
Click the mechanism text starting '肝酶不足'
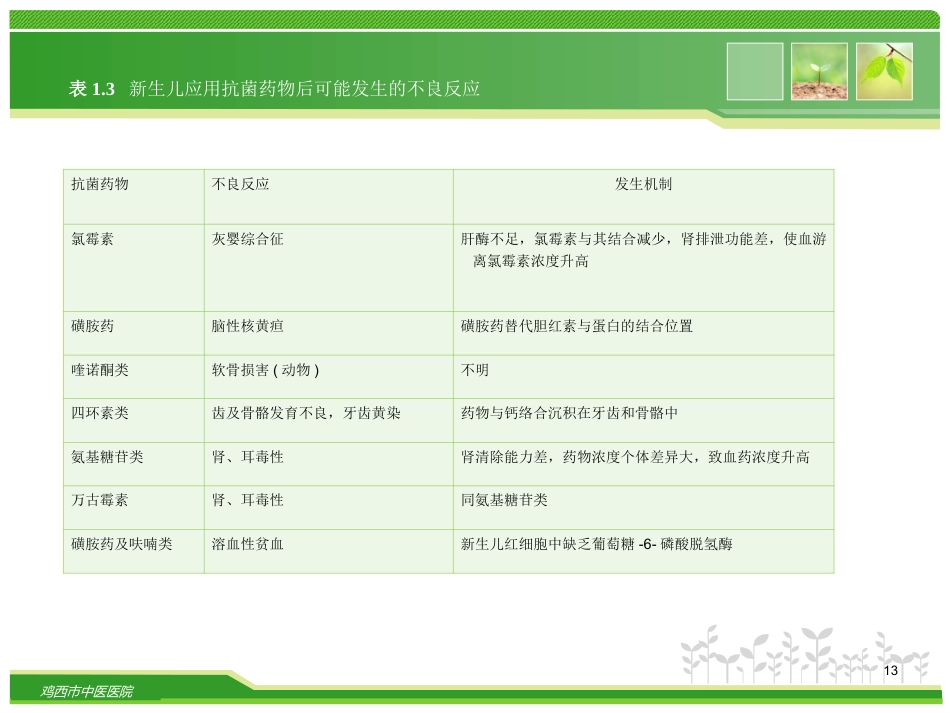(643, 250)
